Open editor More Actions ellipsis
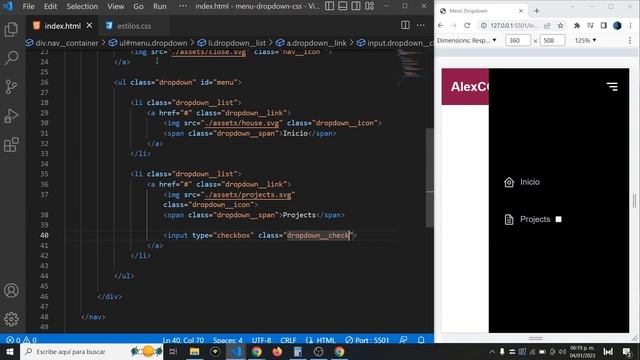Image resolution: width=640 pixels, height=360 pixels. click(x=420, y=25)
